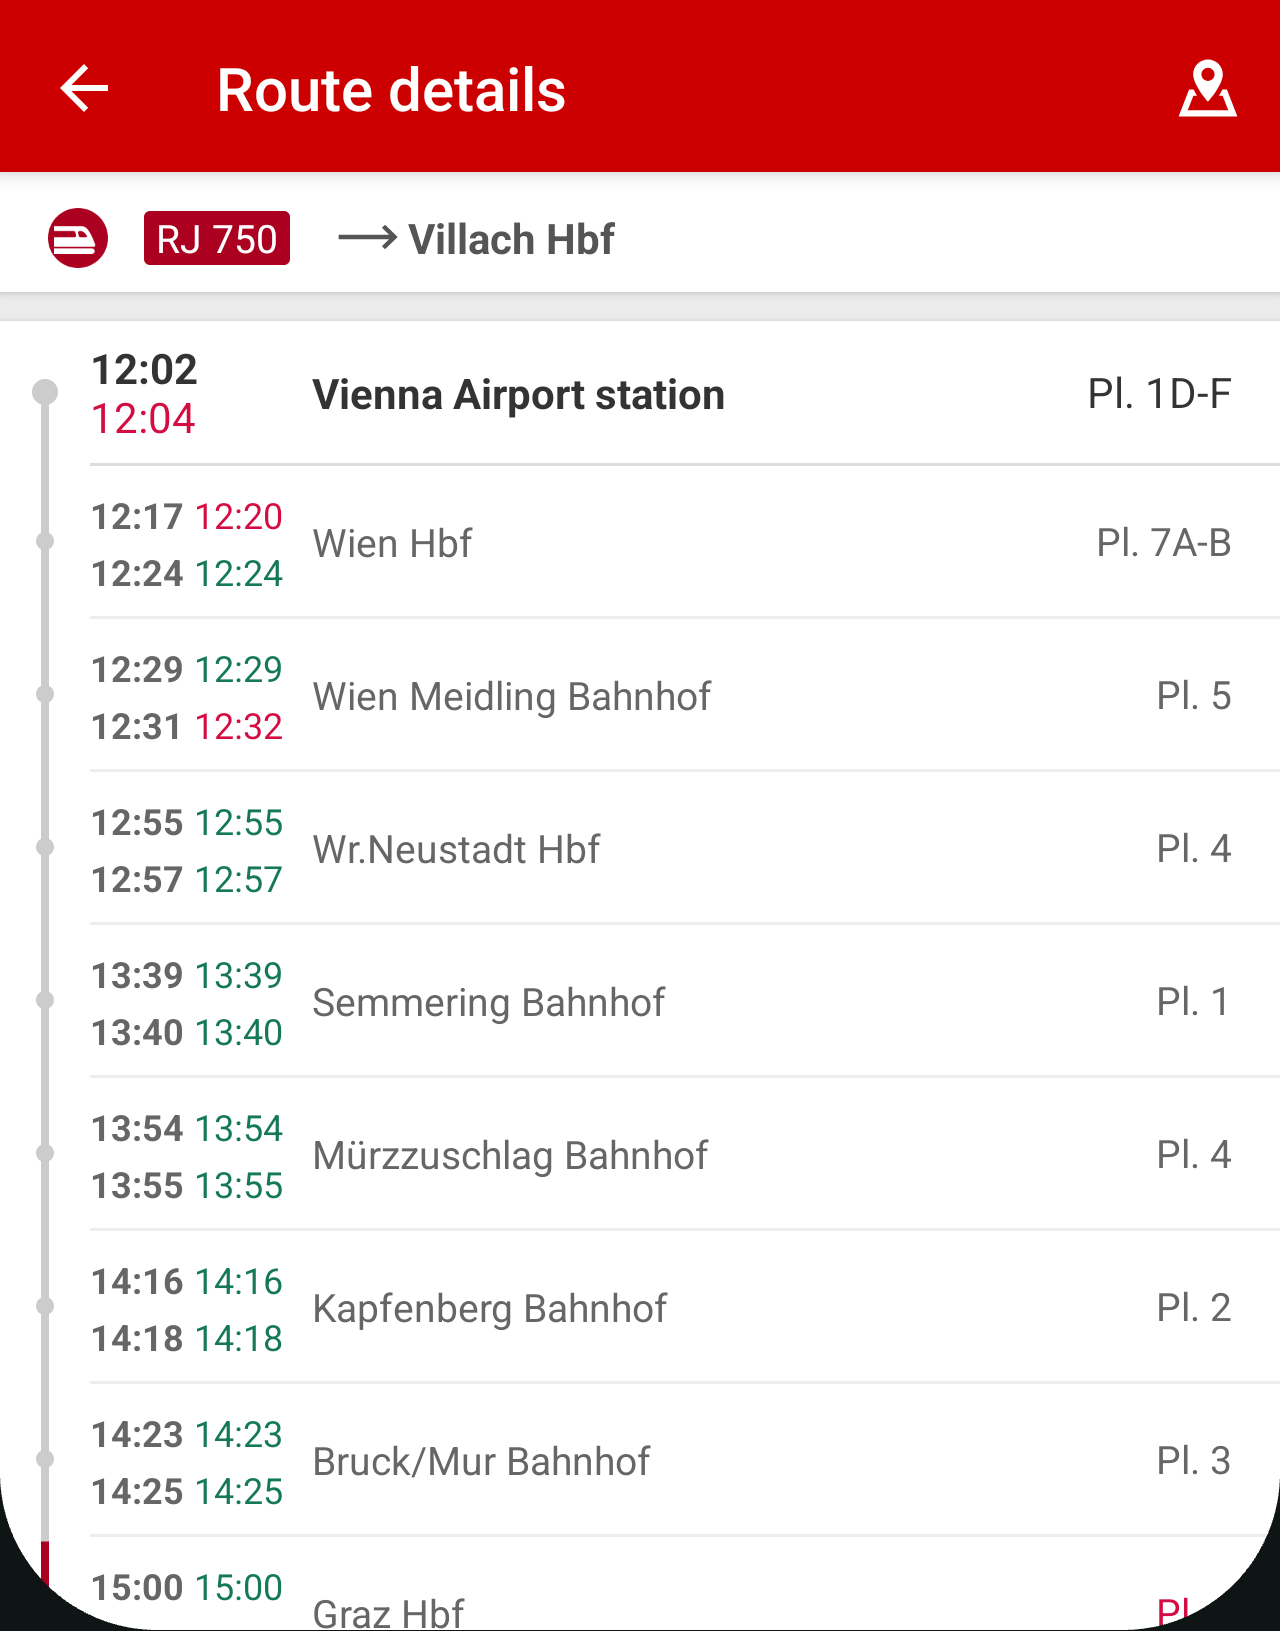This screenshot has height=1631, width=1280.
Task: Tap the Pl. 1D-F platform label
Action: click(x=1159, y=394)
